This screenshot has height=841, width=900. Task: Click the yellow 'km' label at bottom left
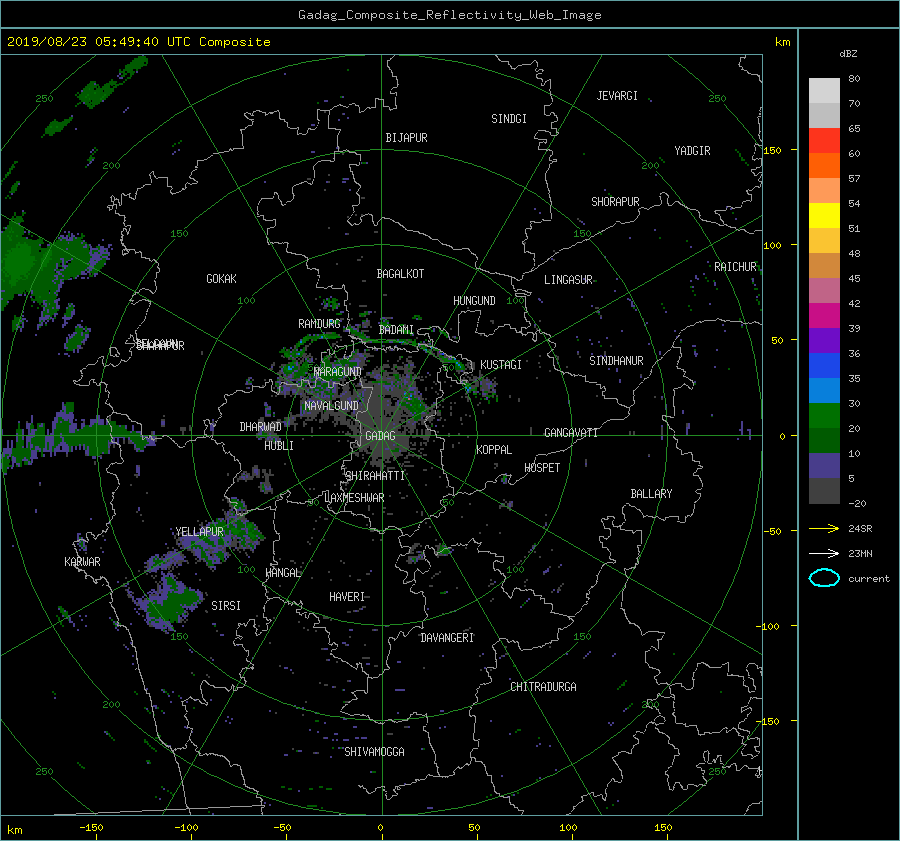(14, 830)
